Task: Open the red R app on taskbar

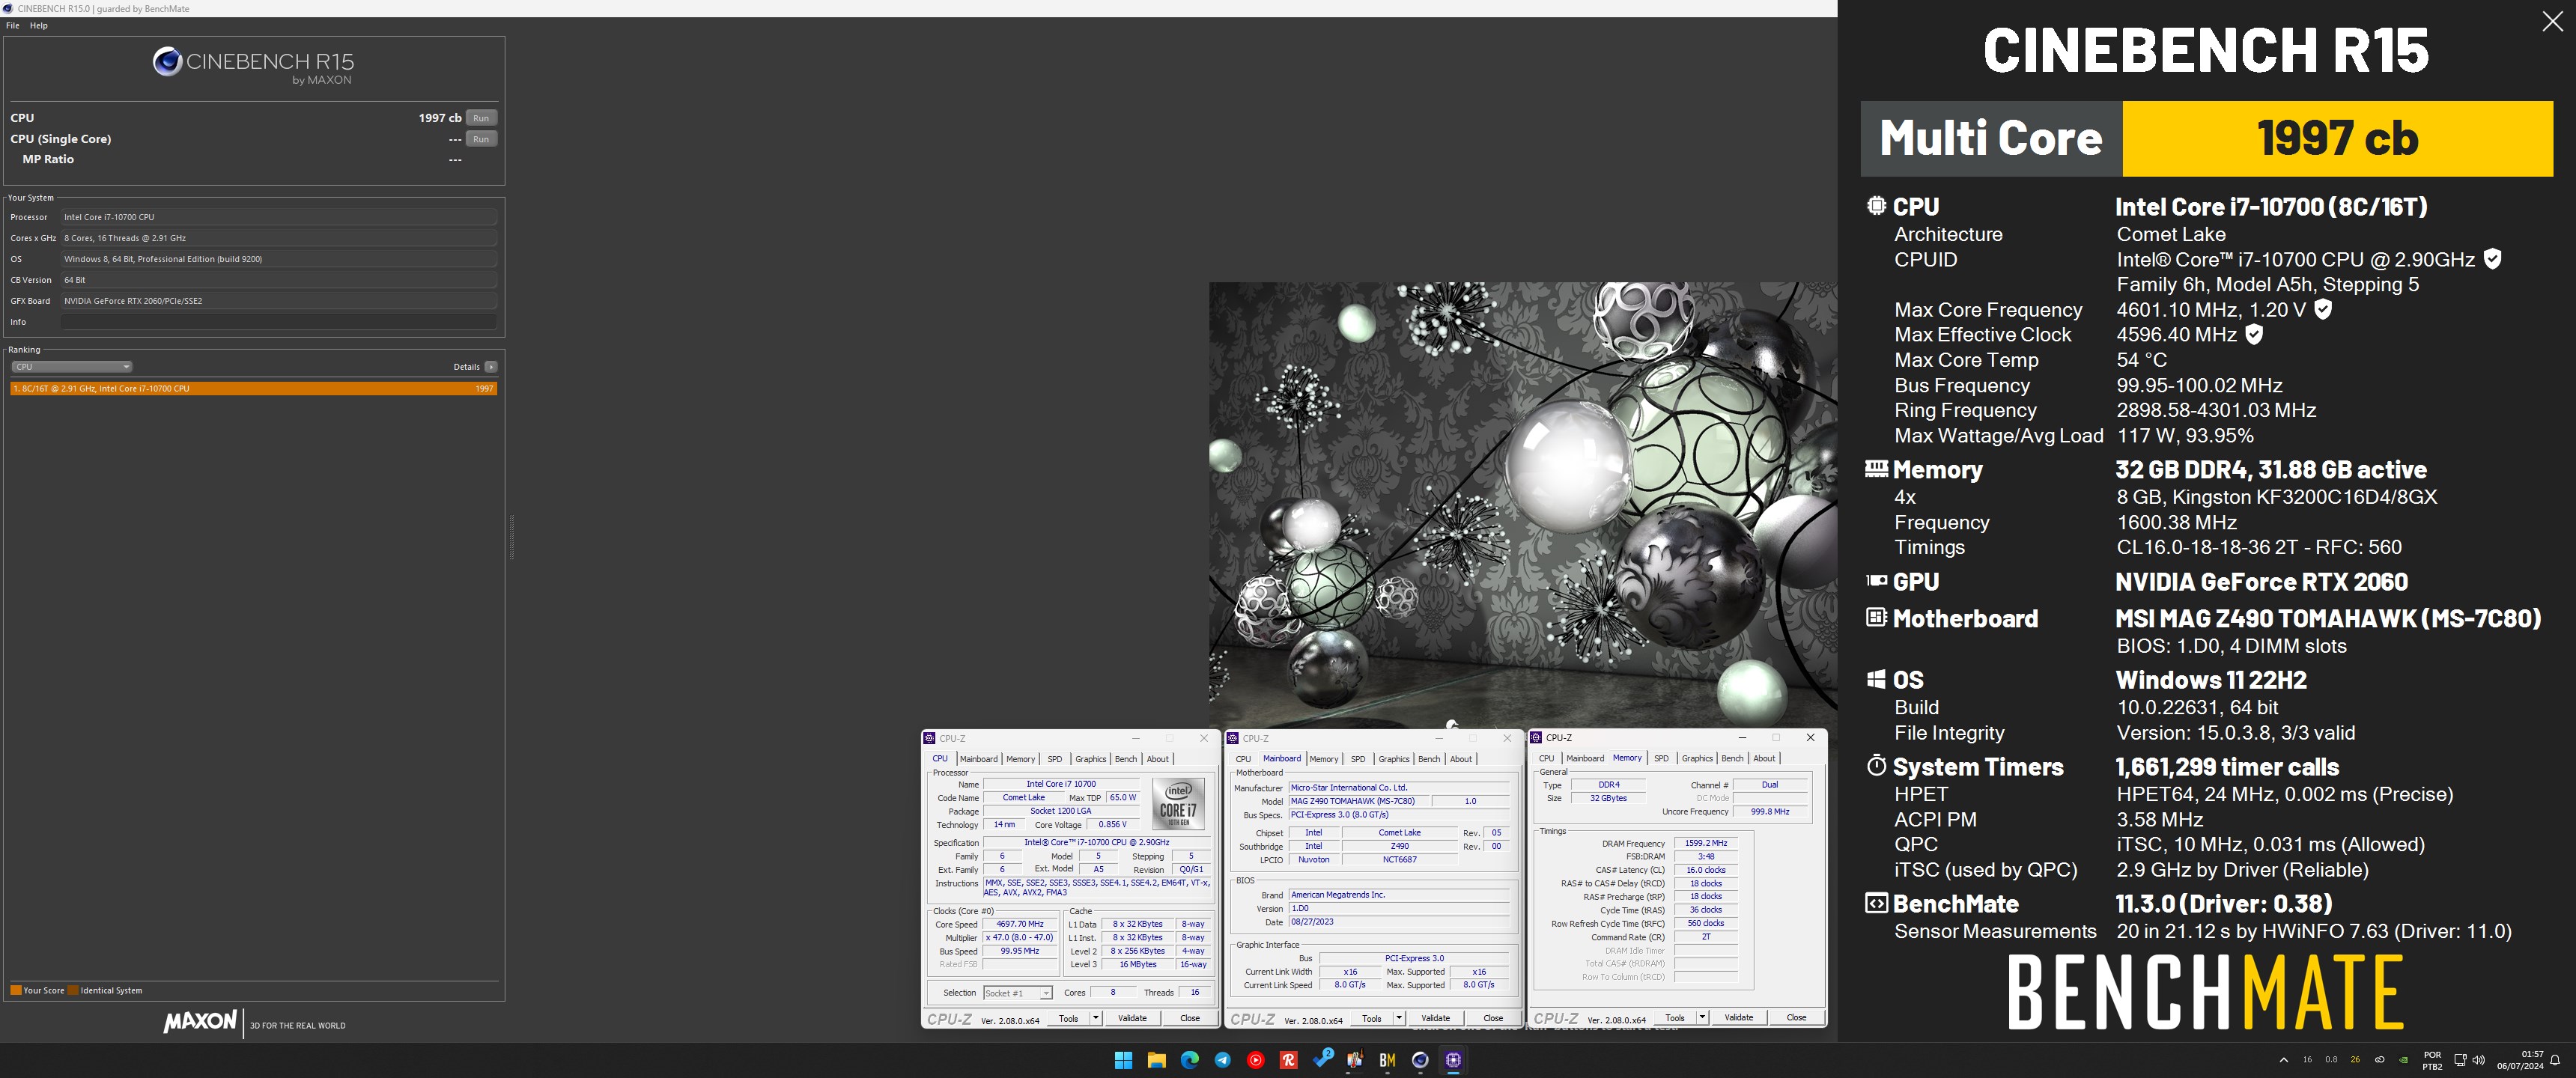Action: pyautogui.click(x=1288, y=1060)
